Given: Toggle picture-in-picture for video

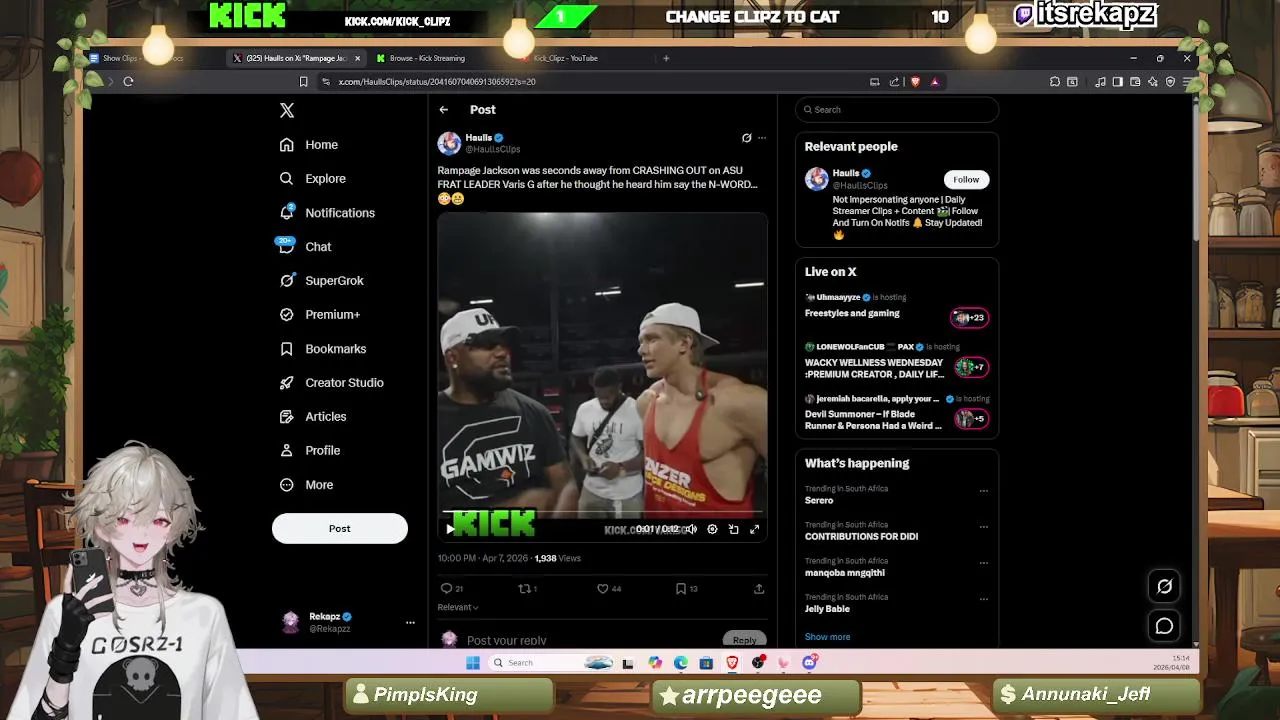Looking at the screenshot, I should pos(733,529).
